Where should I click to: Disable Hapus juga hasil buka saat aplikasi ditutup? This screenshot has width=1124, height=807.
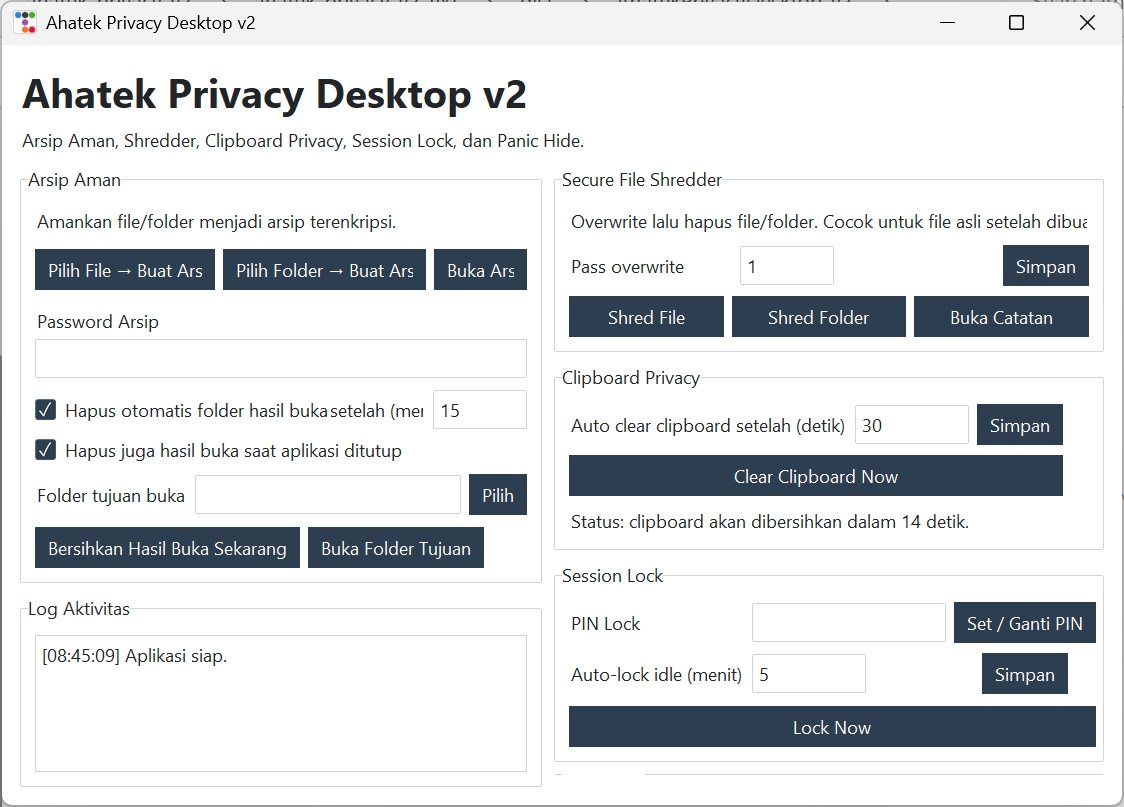(45, 449)
